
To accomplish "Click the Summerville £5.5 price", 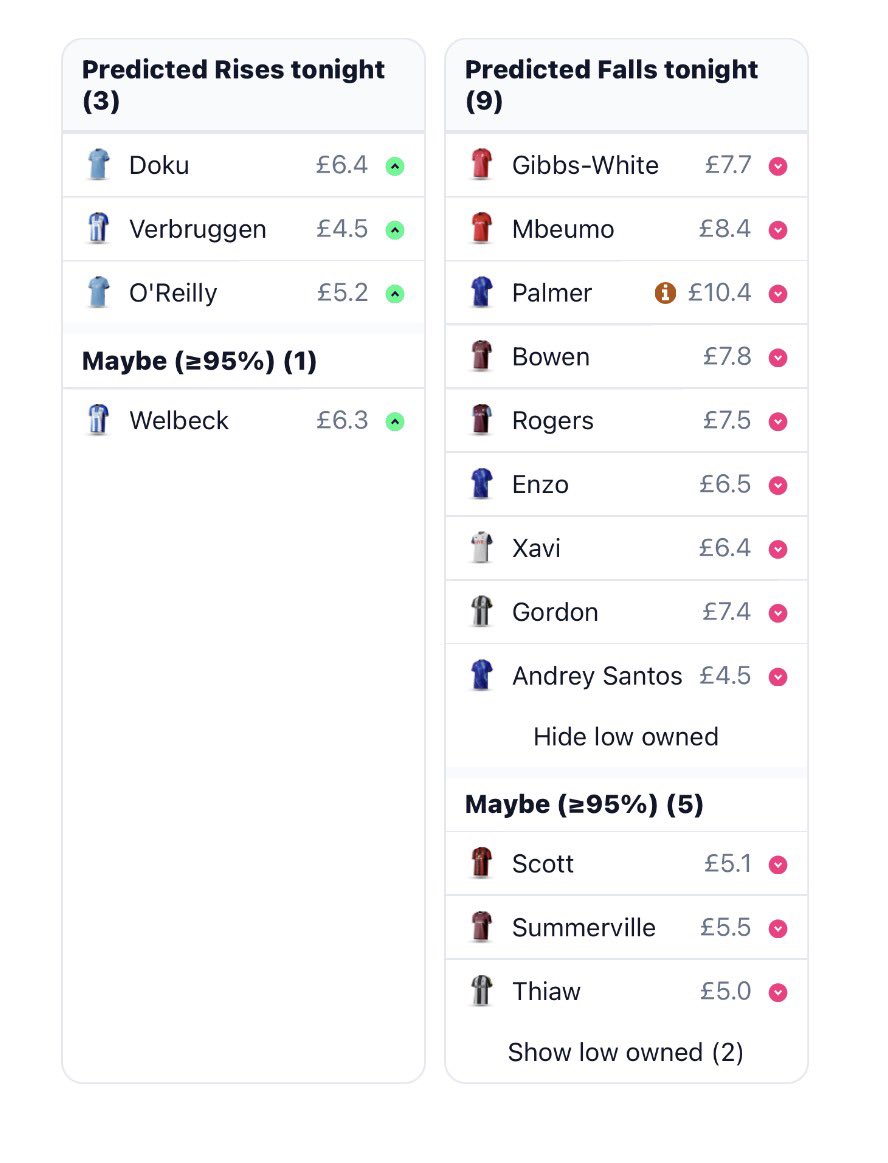I will [x=726, y=927].
